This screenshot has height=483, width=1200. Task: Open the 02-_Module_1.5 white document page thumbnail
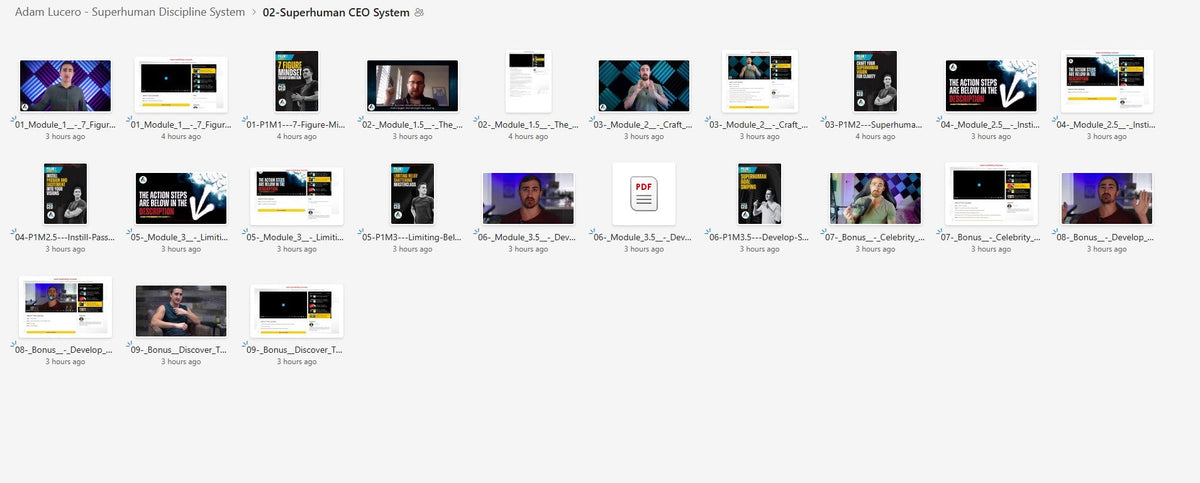tap(529, 81)
